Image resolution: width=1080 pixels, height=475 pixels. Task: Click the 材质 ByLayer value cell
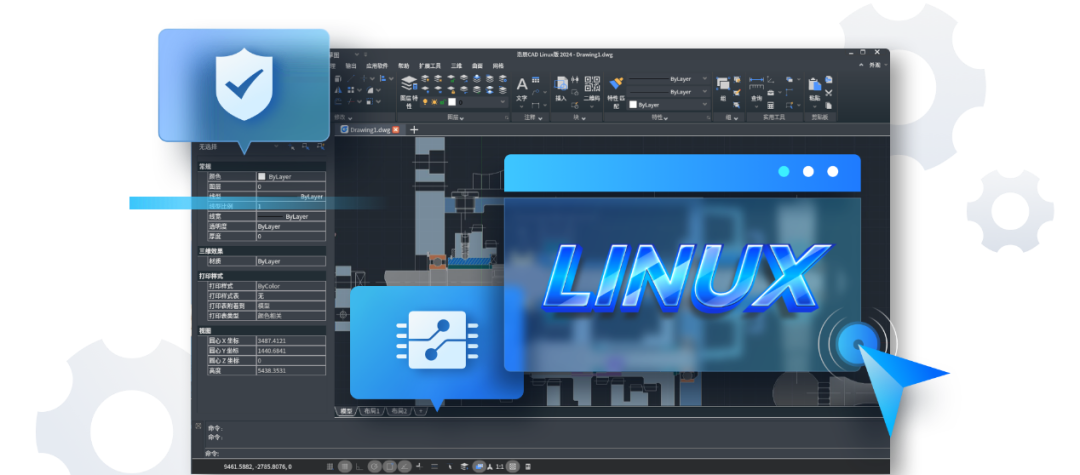pyautogui.click(x=291, y=262)
